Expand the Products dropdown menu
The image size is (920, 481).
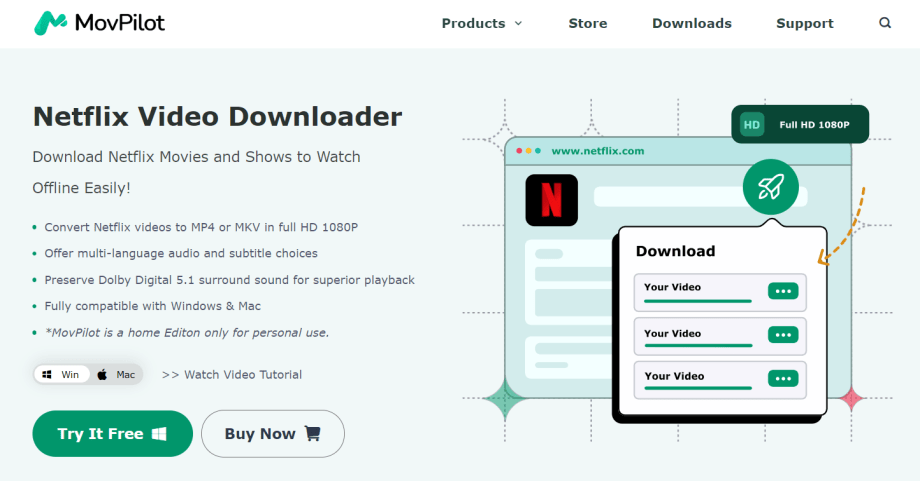click(x=482, y=23)
